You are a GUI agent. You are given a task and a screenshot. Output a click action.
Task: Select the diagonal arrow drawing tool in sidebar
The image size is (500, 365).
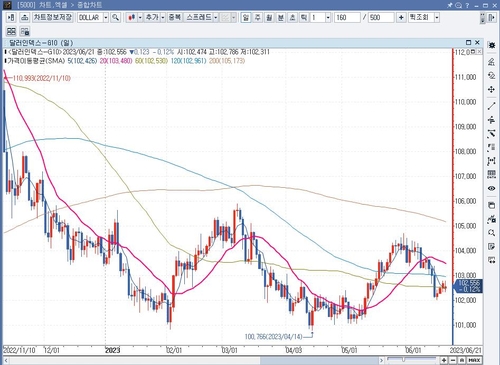pyautogui.click(x=491, y=134)
